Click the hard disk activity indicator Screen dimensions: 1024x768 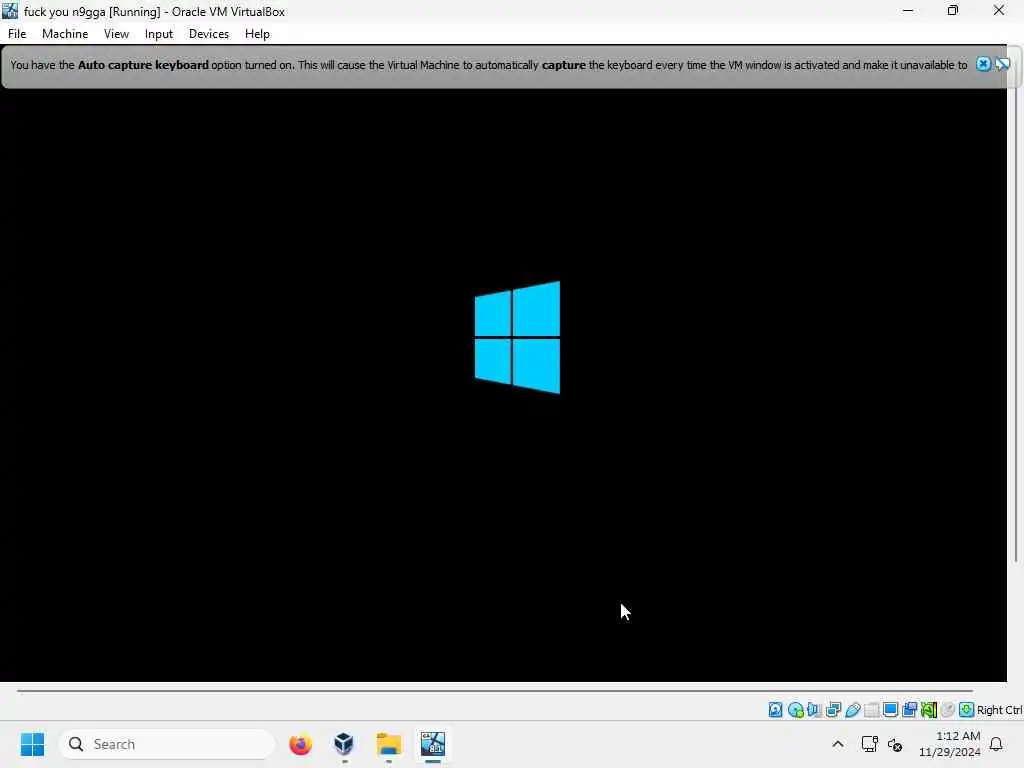point(775,709)
